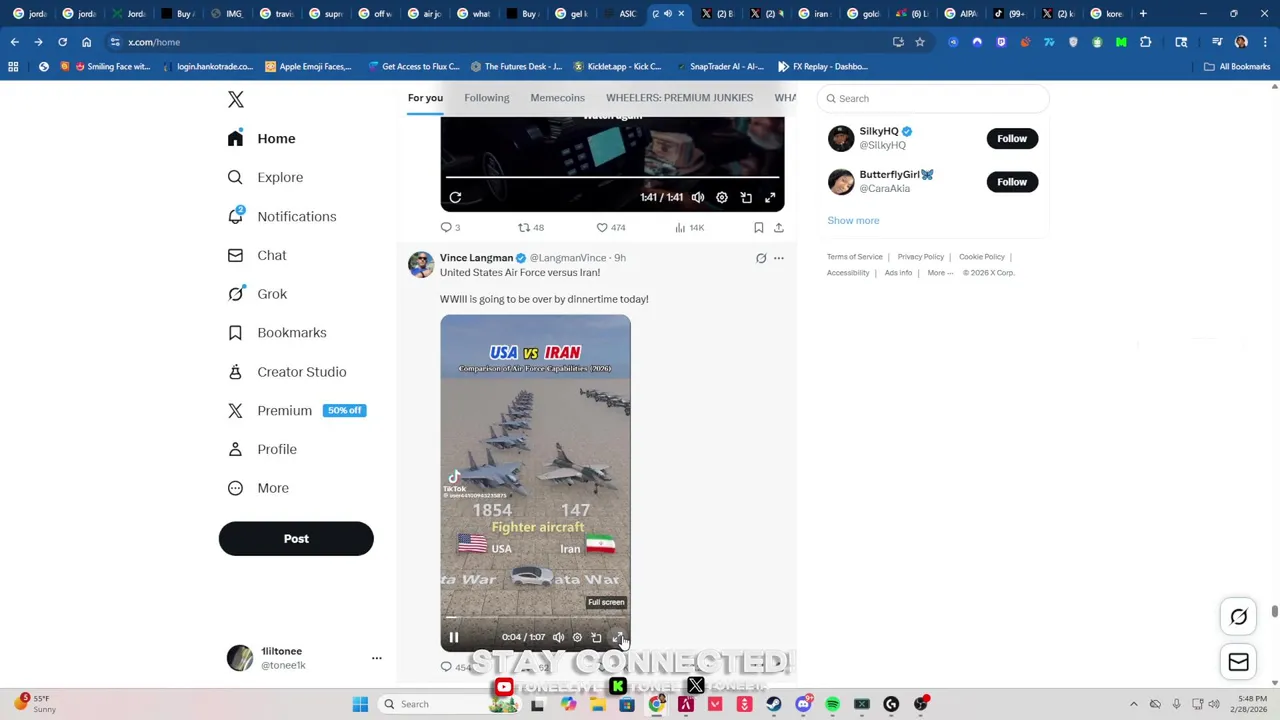The height and width of the screenshot is (720, 1280).
Task: Open USA vs Iran video settings
Action: coord(577,637)
